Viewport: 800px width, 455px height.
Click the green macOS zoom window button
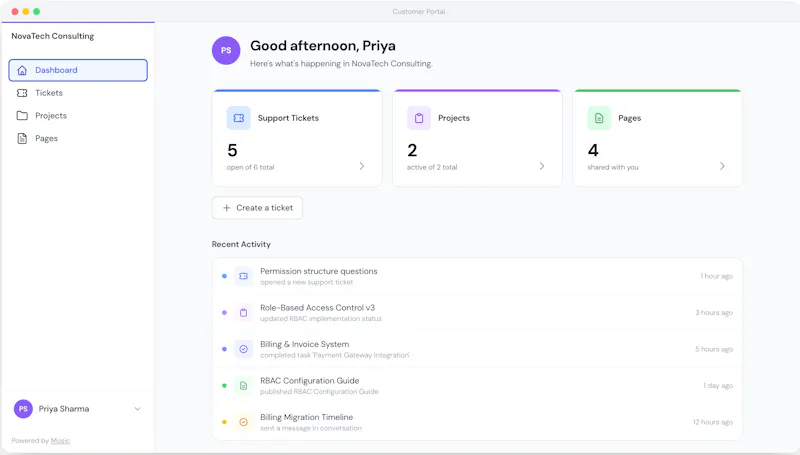tap(37, 11)
